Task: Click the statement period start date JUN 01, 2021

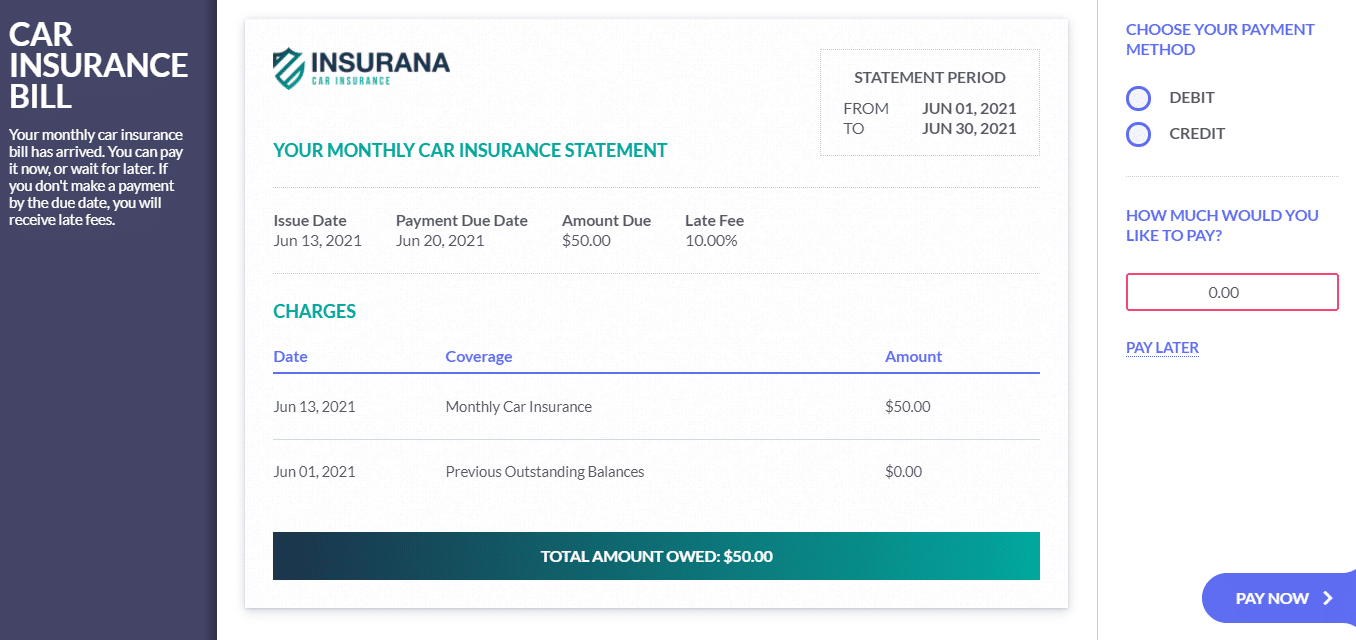Action: click(x=969, y=109)
